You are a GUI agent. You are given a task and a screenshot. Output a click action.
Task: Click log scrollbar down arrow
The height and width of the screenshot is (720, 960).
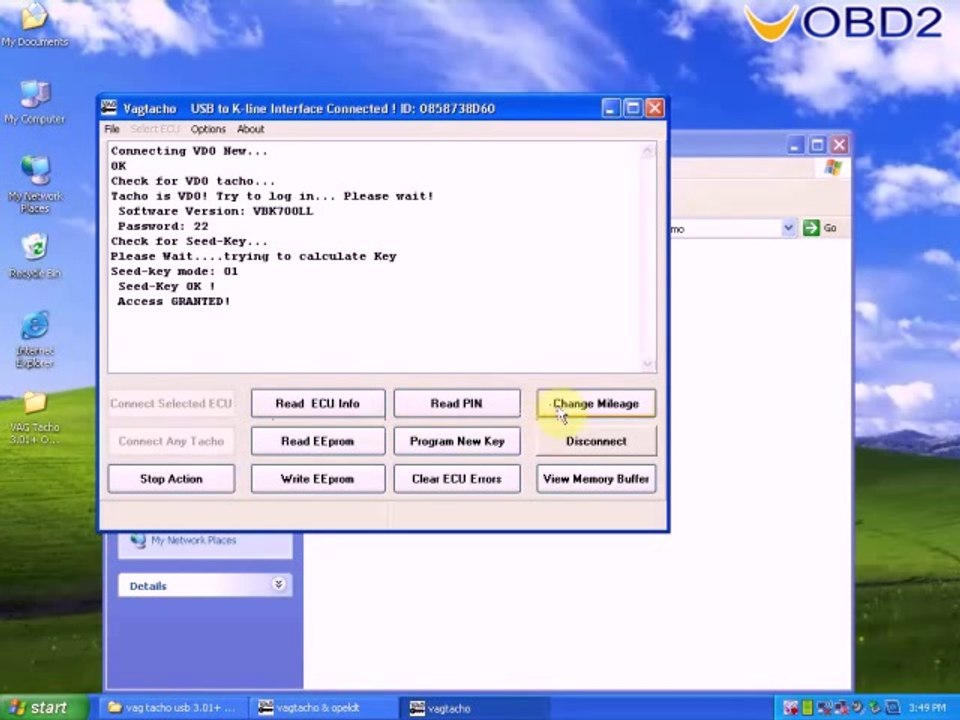click(648, 364)
